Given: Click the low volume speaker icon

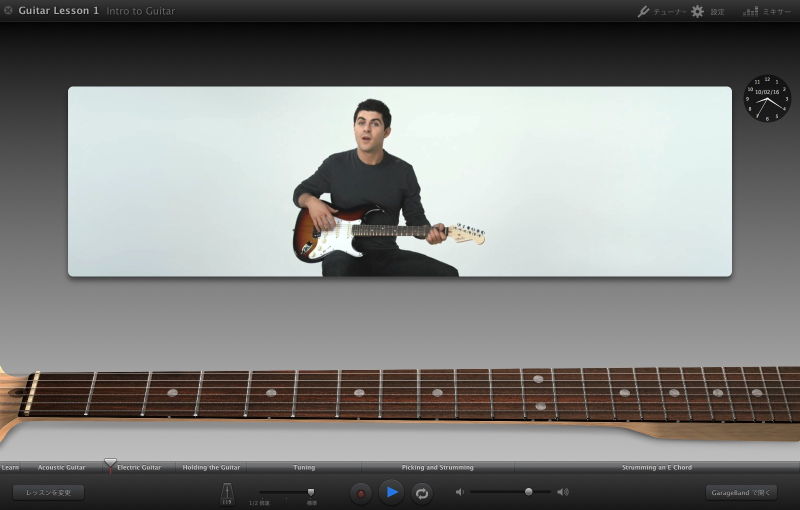Looking at the screenshot, I should click(x=460, y=492).
